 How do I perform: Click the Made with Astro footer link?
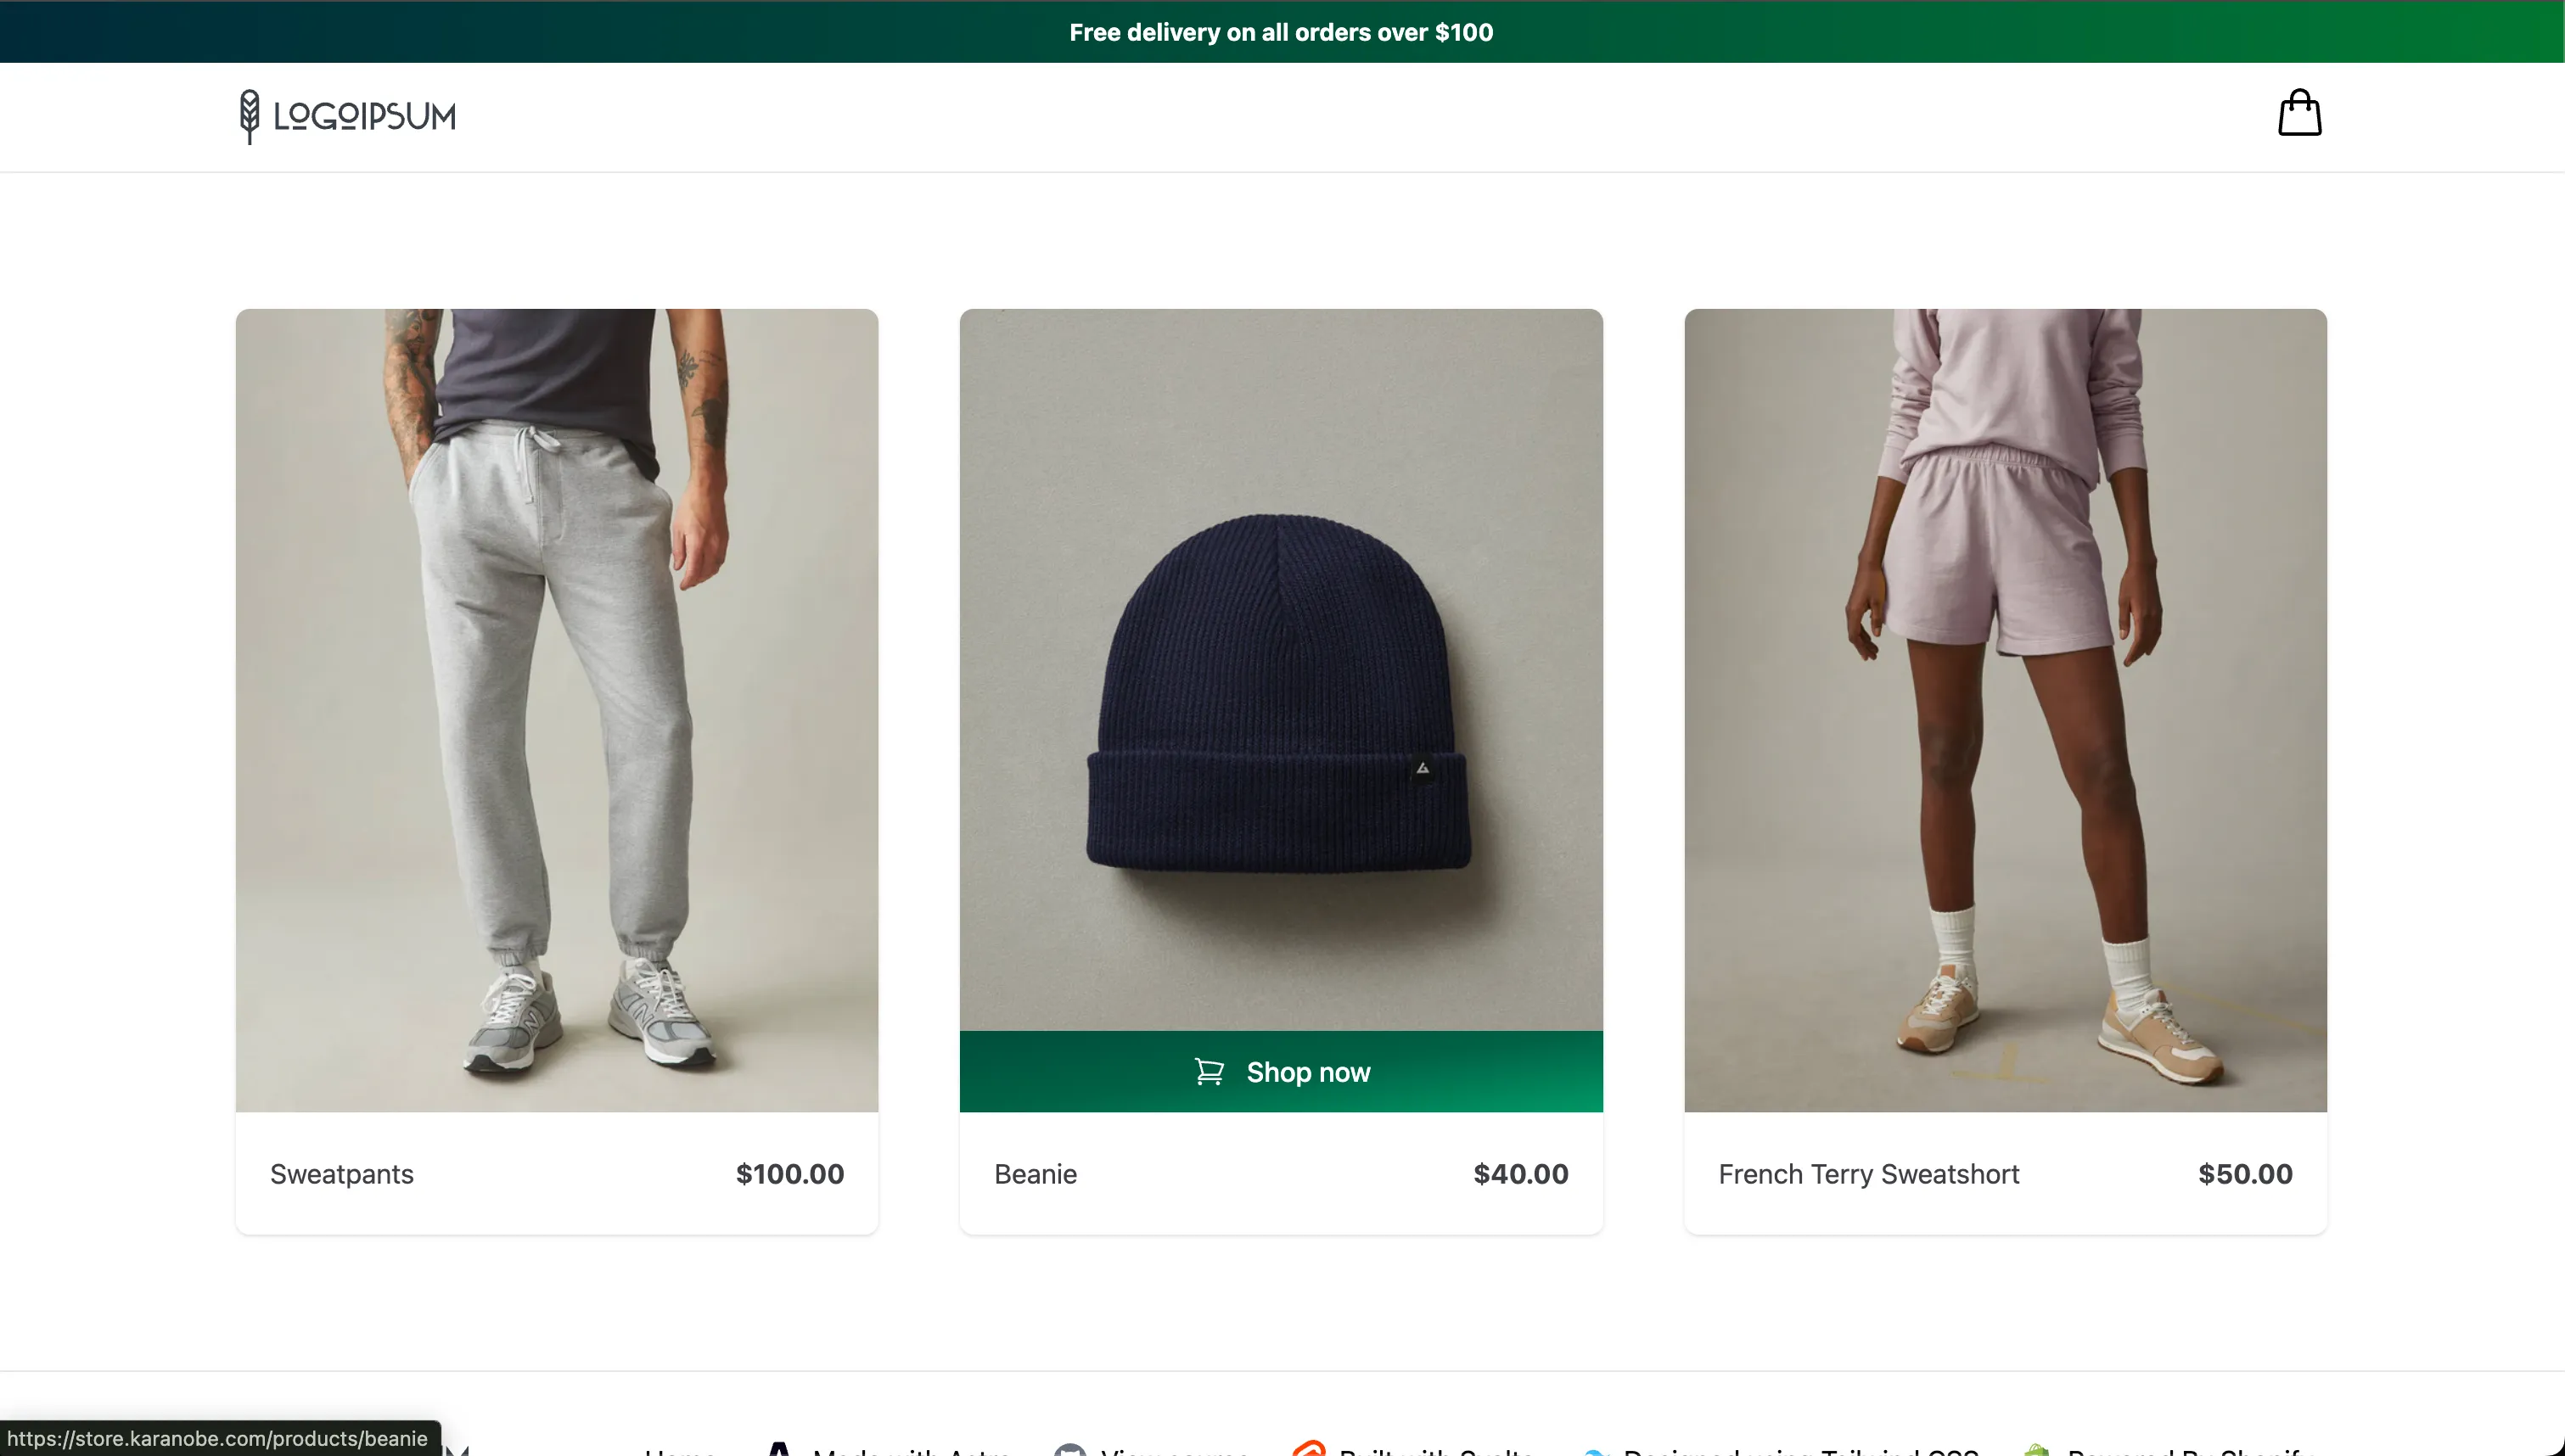(910, 1451)
